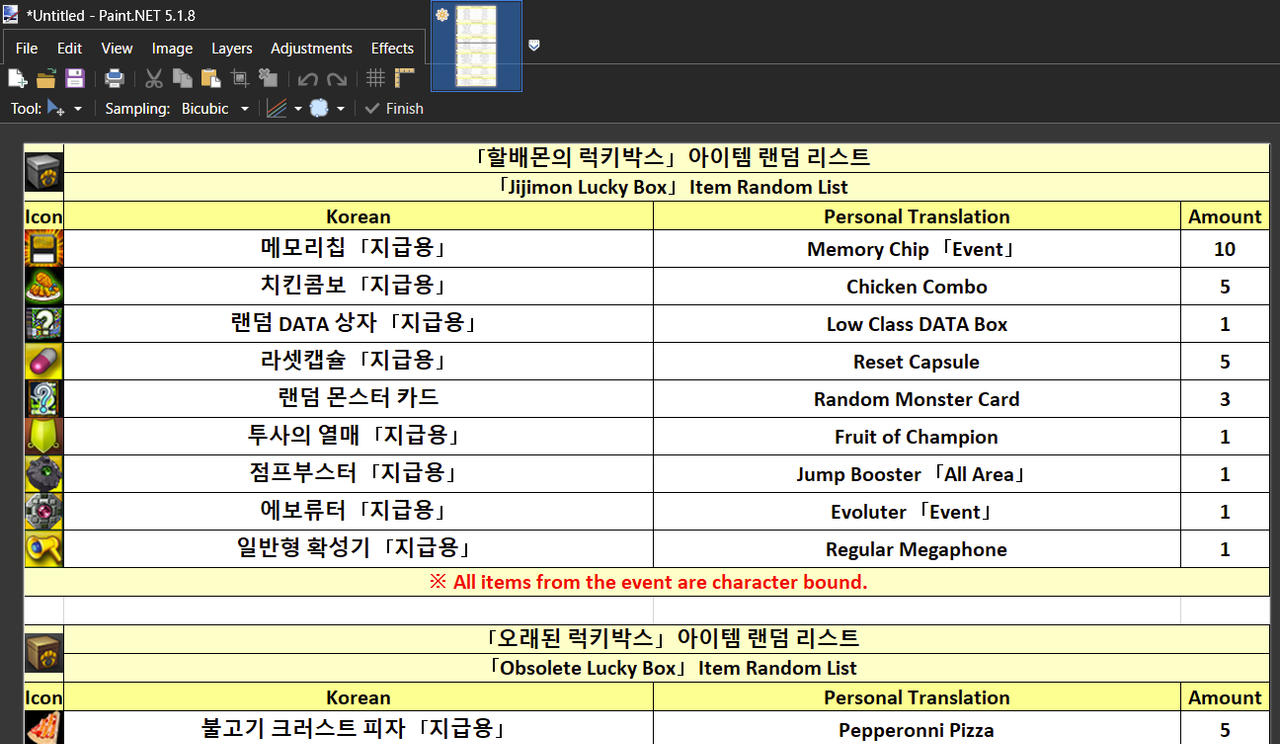Open the File menu
This screenshot has height=744, width=1280.
tap(27, 48)
